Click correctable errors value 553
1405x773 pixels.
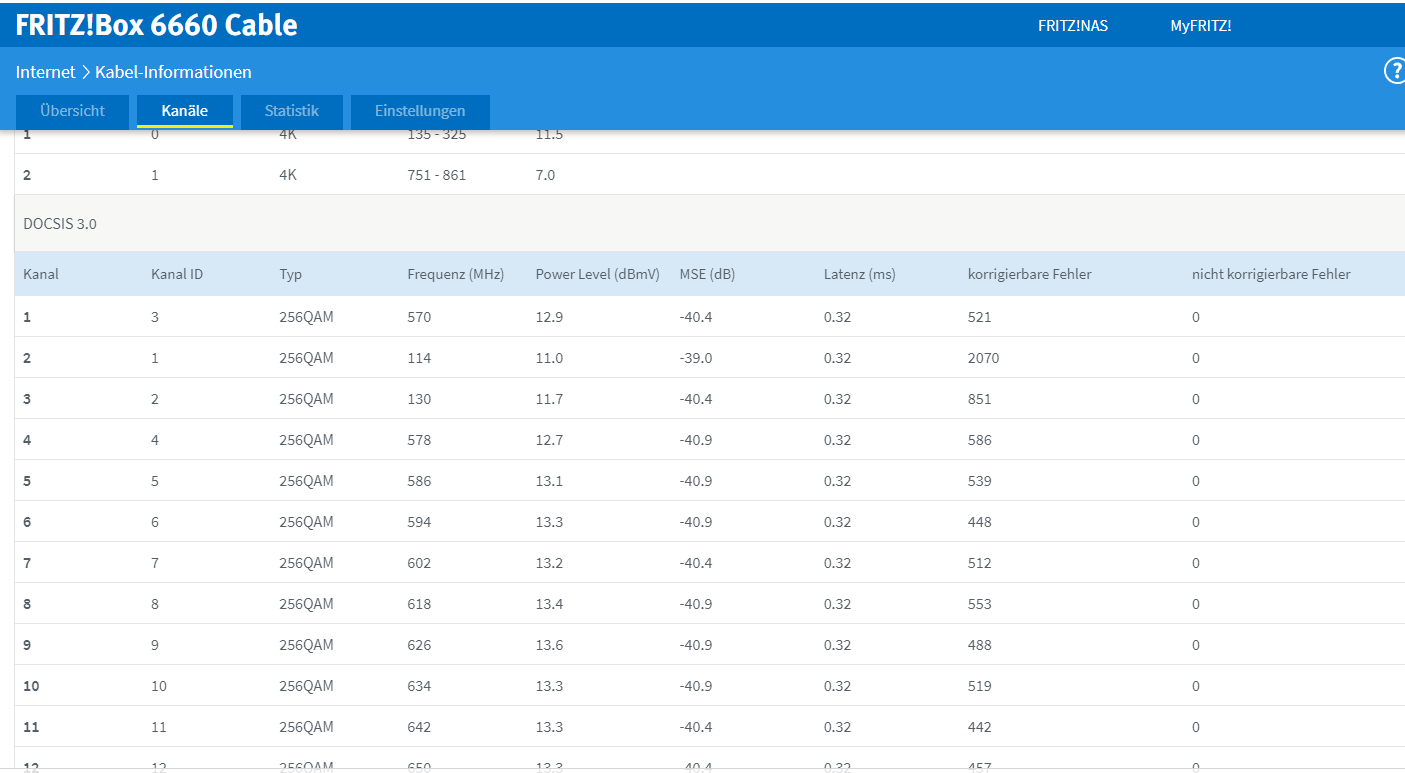tap(979, 604)
